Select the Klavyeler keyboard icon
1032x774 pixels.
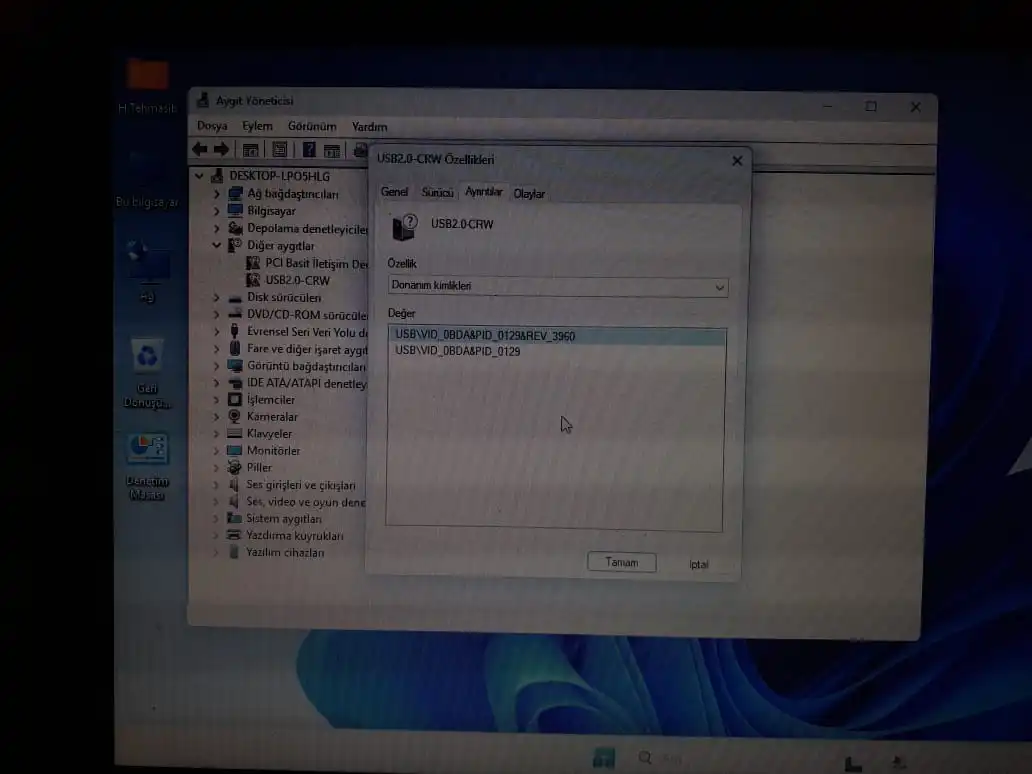click(234, 433)
